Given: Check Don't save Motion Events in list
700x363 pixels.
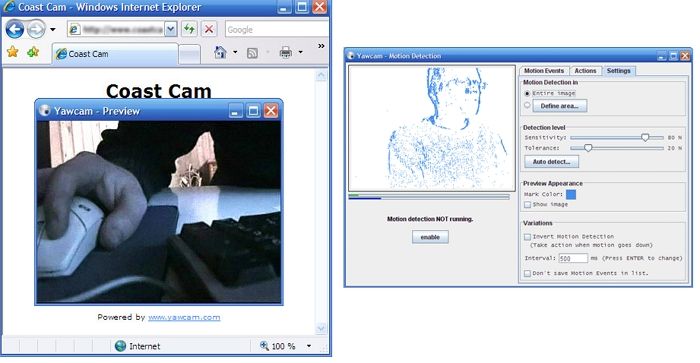Looking at the screenshot, I should pyautogui.click(x=527, y=273).
